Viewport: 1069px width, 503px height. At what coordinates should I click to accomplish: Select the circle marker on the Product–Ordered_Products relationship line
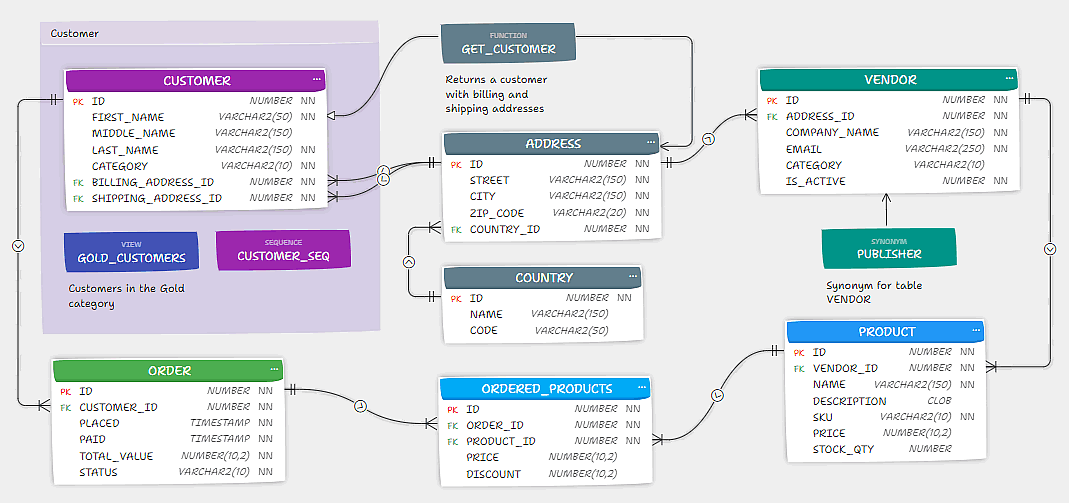tap(717, 395)
